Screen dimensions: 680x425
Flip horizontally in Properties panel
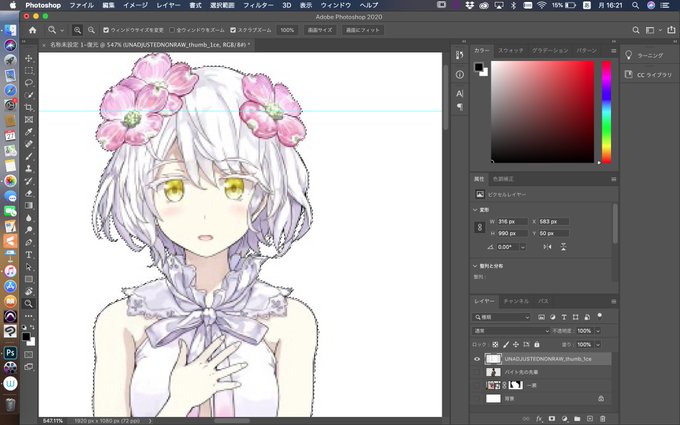click(x=547, y=247)
